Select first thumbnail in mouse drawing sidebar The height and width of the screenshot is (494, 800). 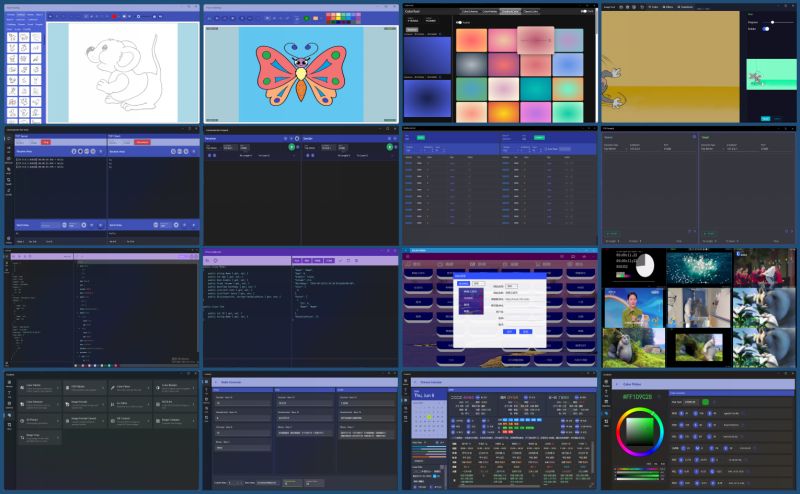[x=12, y=37]
